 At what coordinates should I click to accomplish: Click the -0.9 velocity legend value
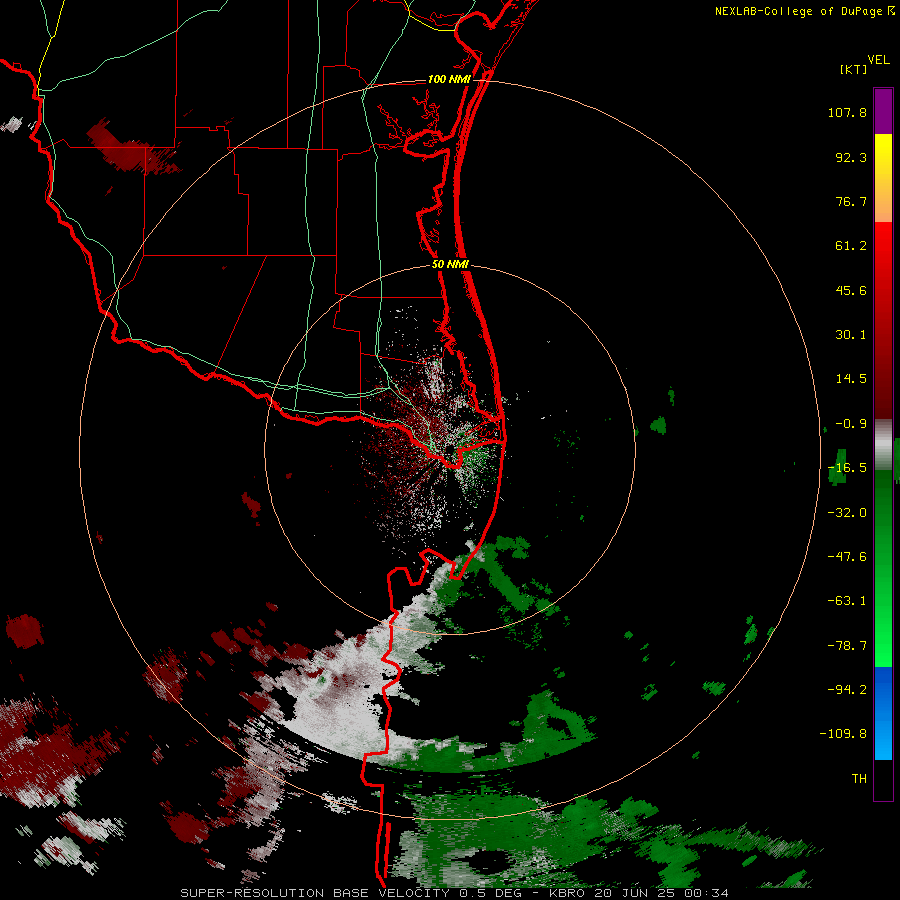tap(851, 424)
